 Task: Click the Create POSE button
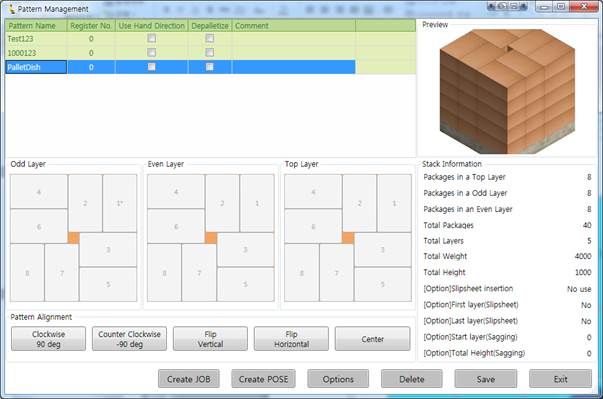click(x=263, y=379)
